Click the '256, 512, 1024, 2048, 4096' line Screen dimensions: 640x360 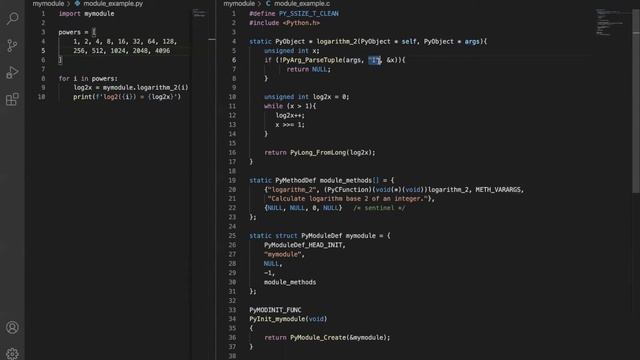tap(122, 51)
